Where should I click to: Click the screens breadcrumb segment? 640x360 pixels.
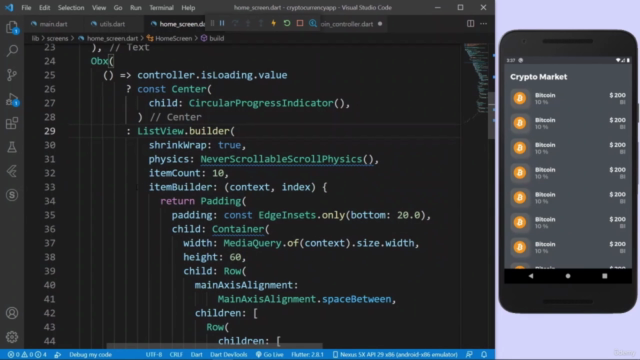click(58, 38)
